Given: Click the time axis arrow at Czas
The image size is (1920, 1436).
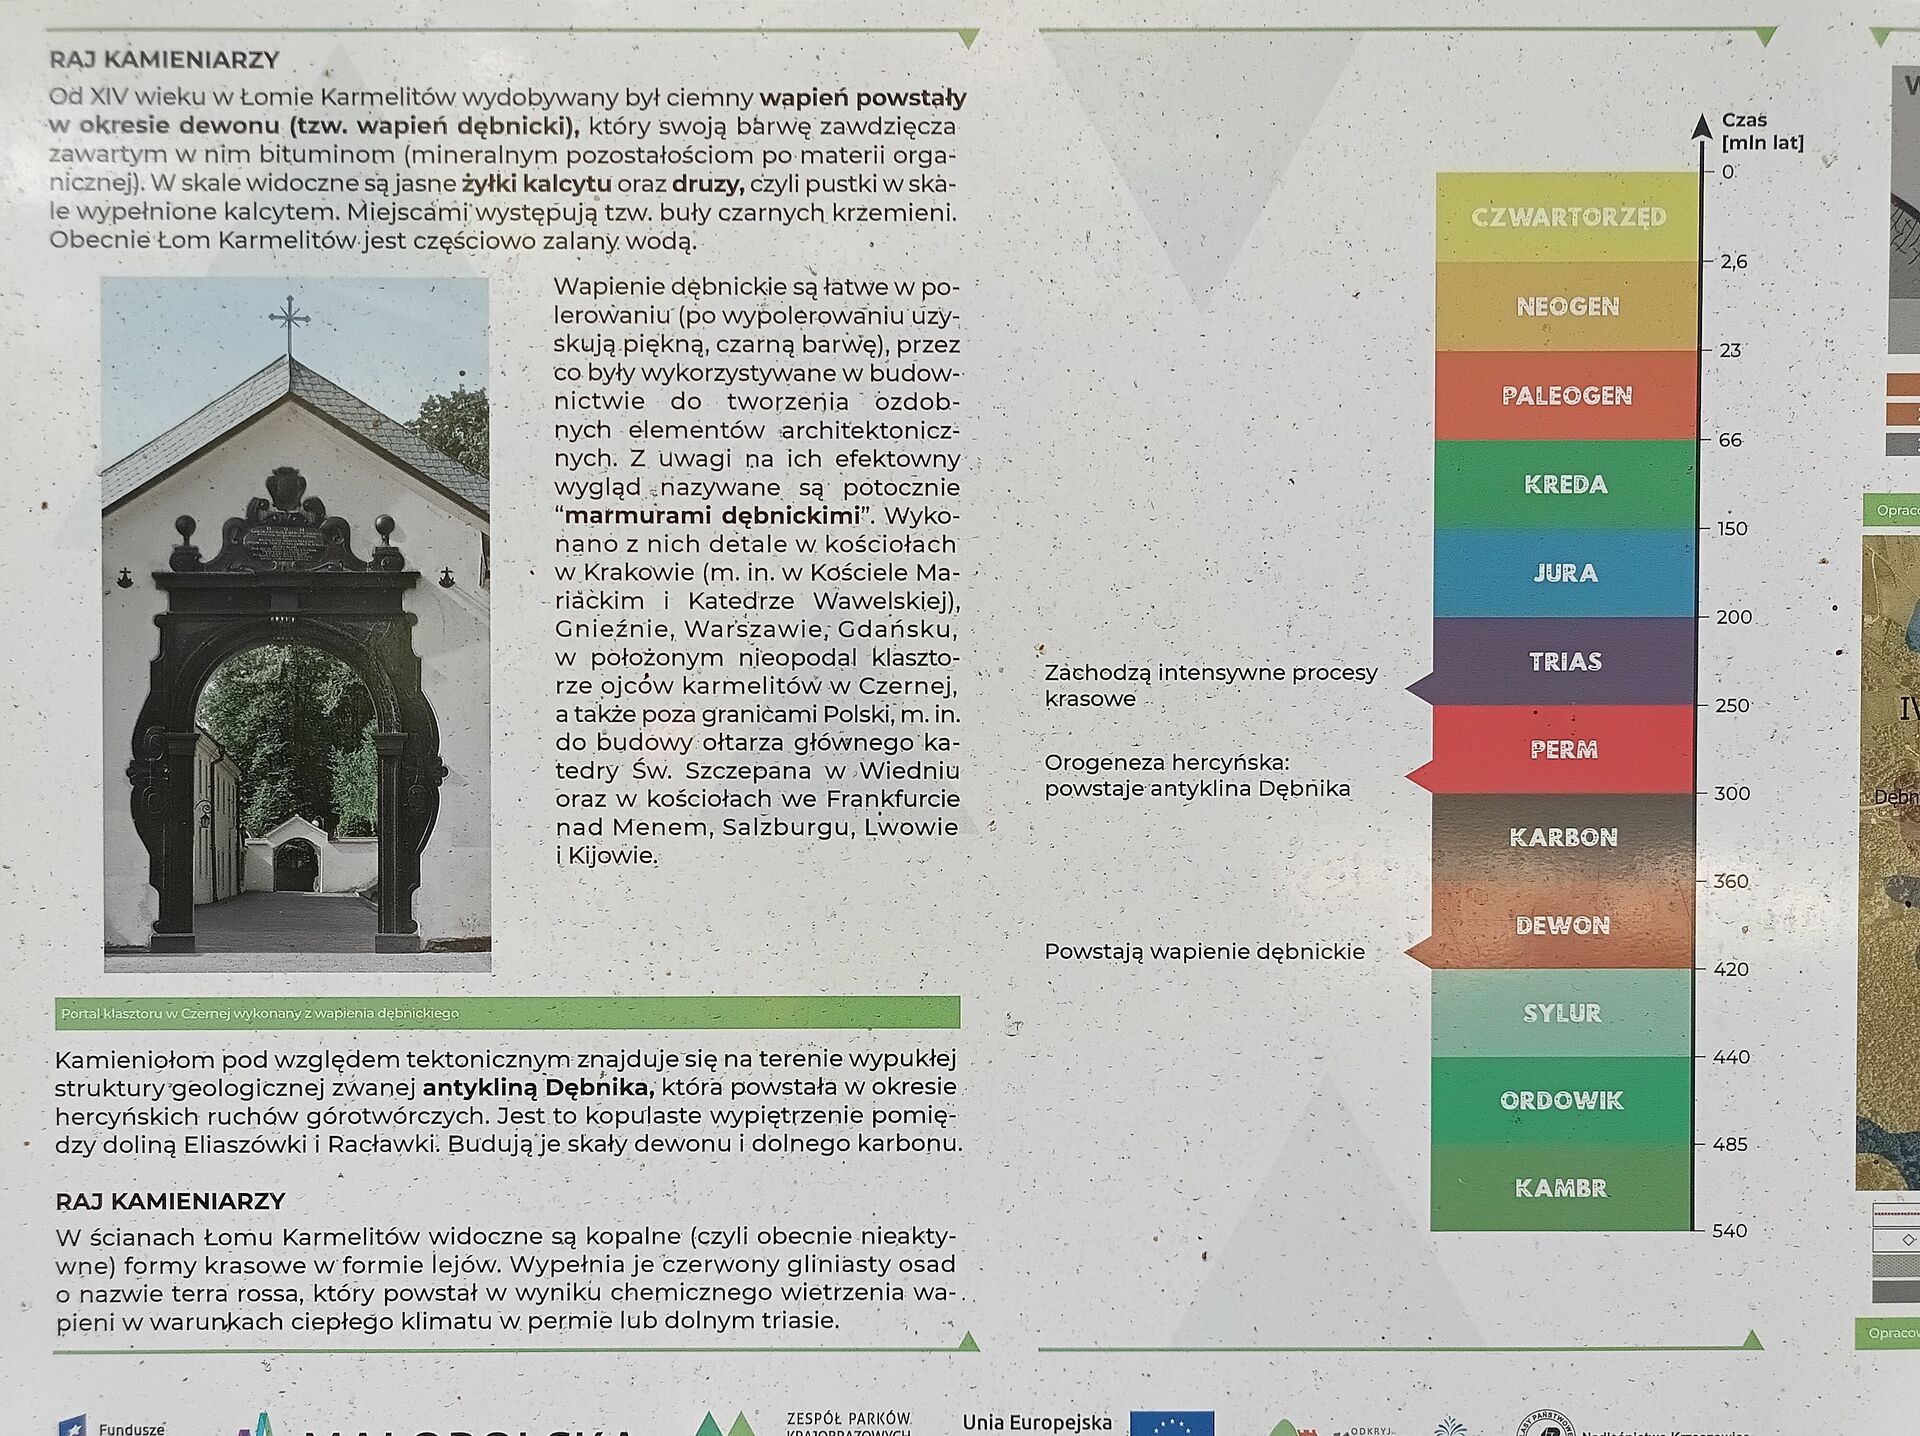Looking at the screenshot, I should (1701, 127).
